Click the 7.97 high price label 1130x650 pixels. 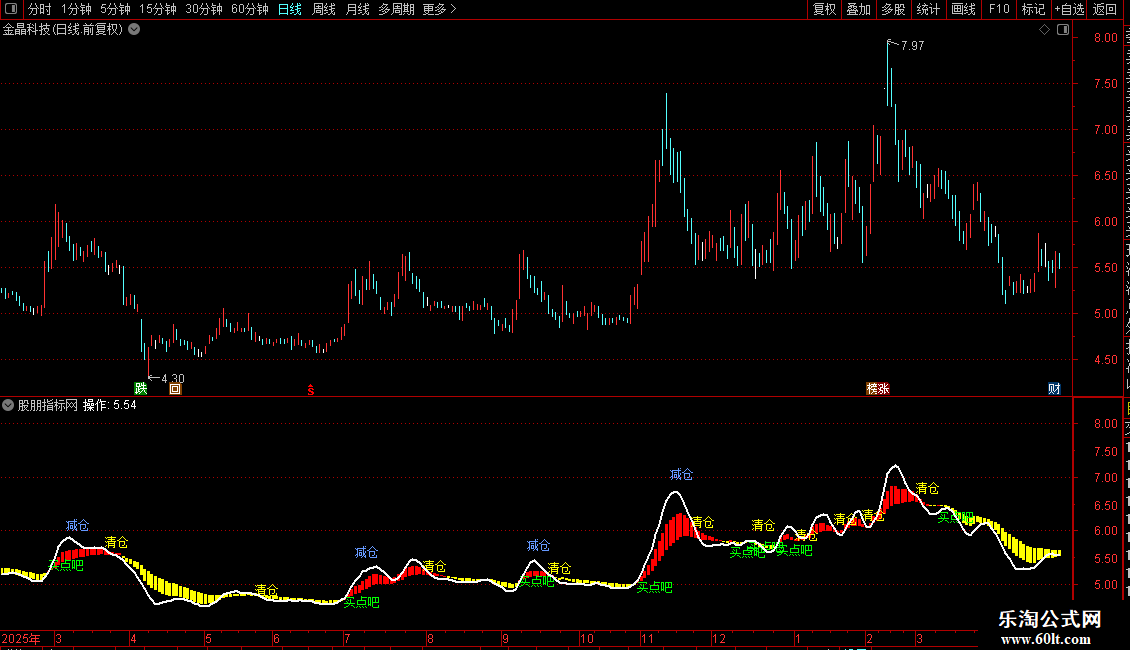tap(912, 45)
